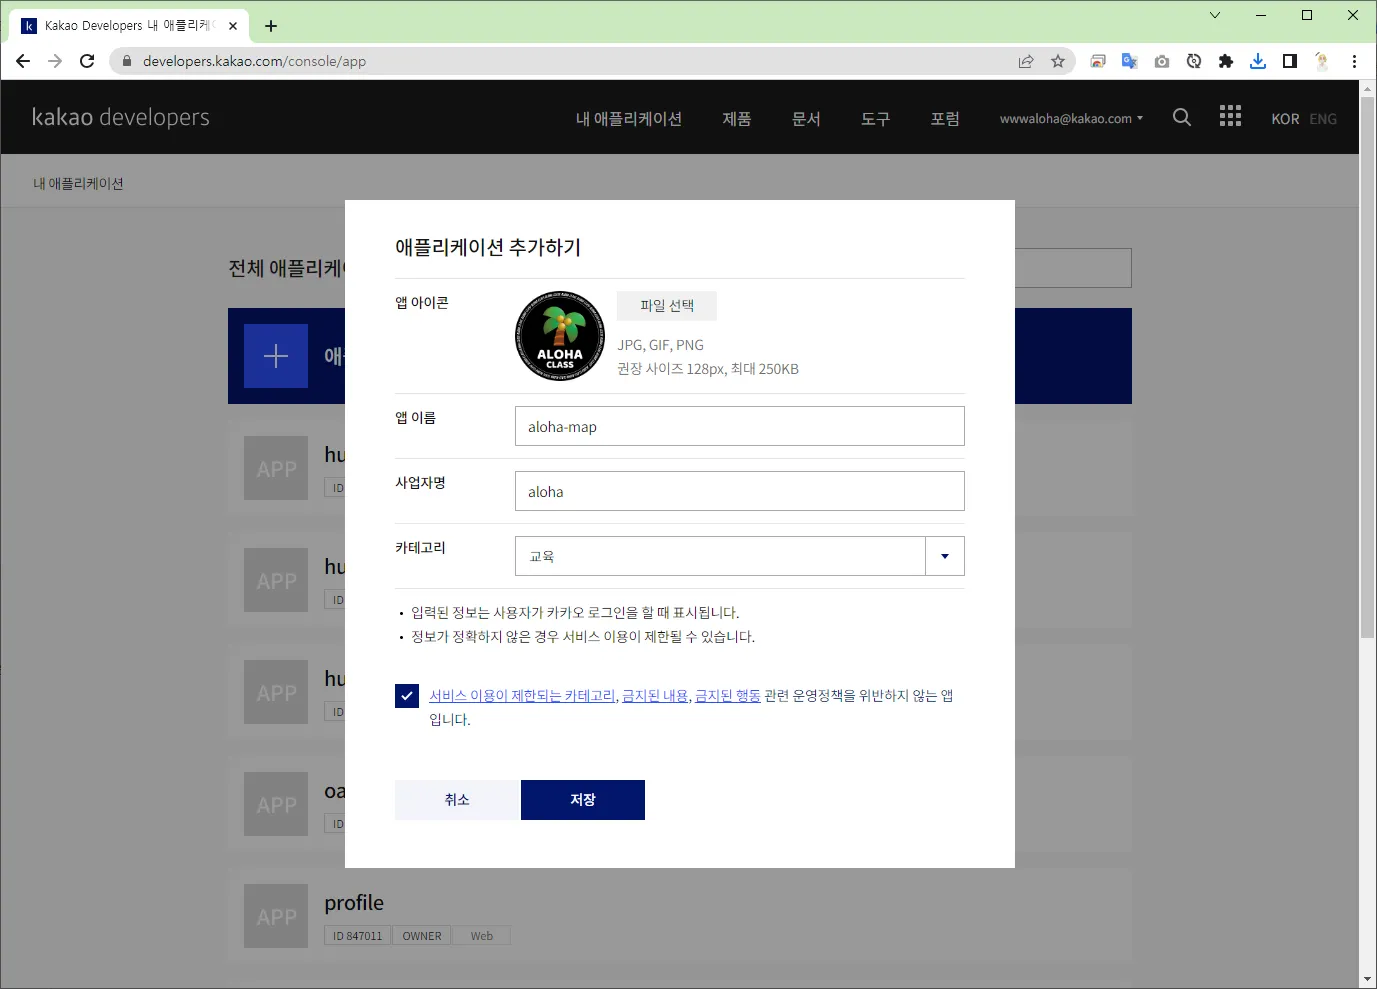
Task: Go back to the previous page
Action: [23, 61]
